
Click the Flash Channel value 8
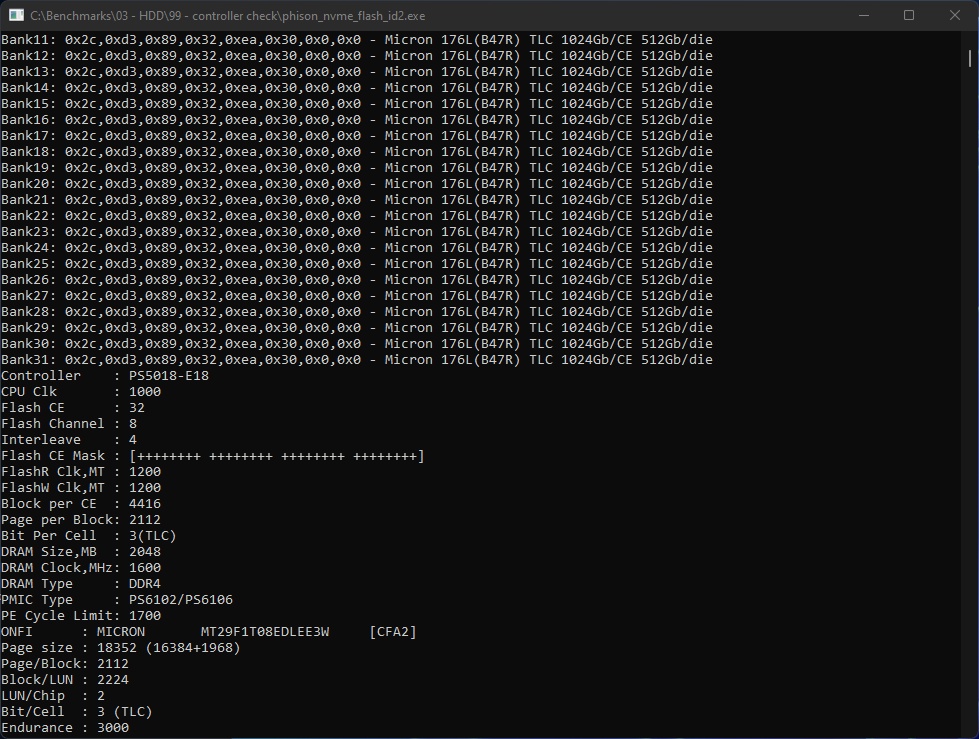(133, 424)
